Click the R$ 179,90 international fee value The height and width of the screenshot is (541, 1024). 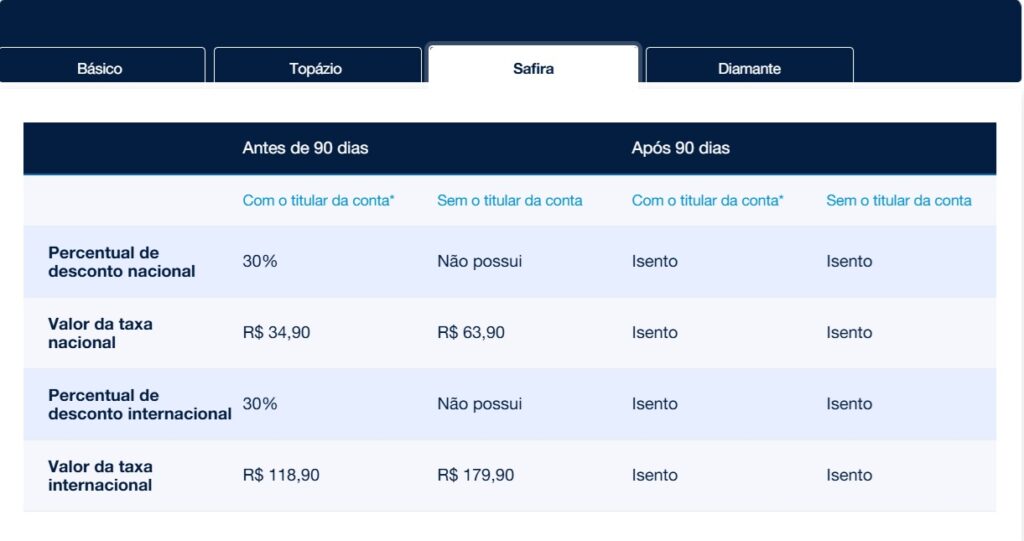475,475
